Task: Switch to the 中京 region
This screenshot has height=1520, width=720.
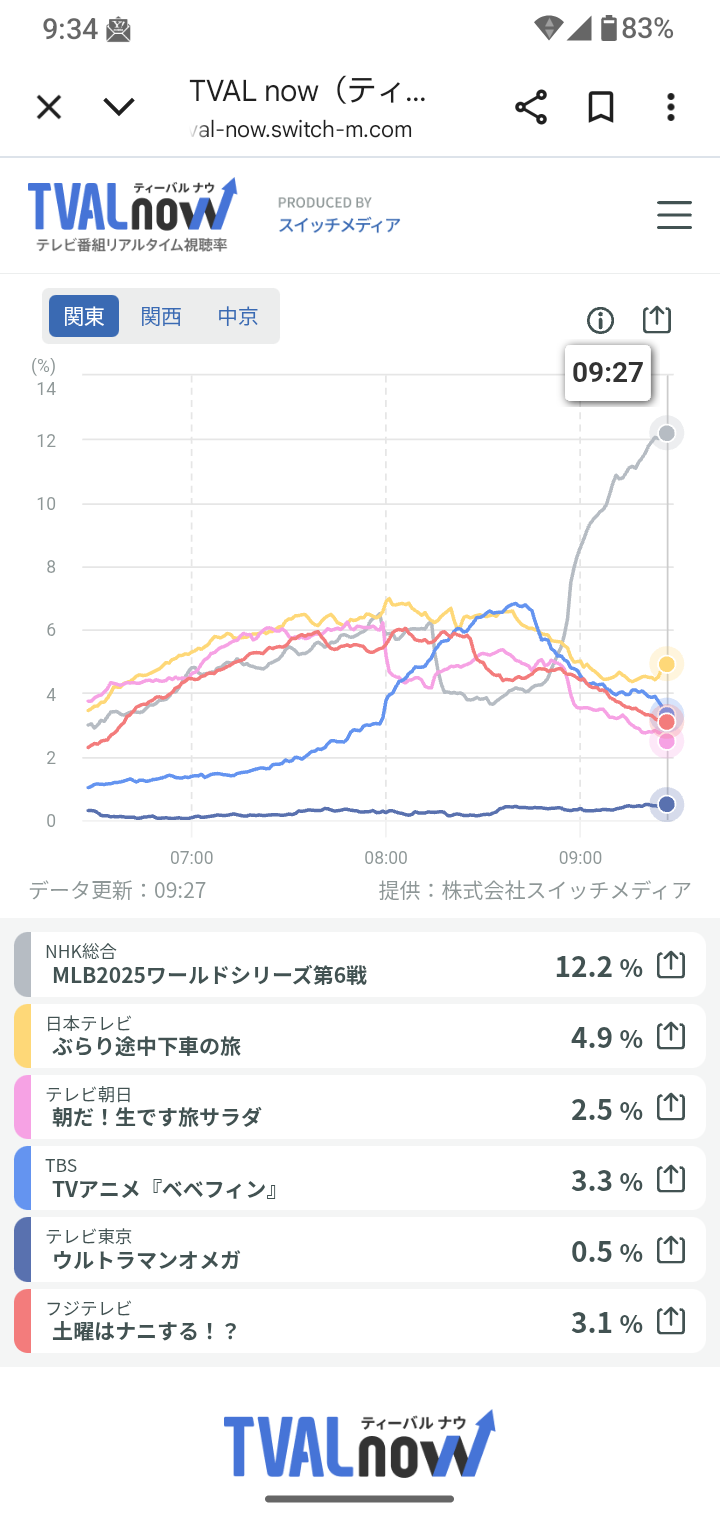Action: pos(238,316)
